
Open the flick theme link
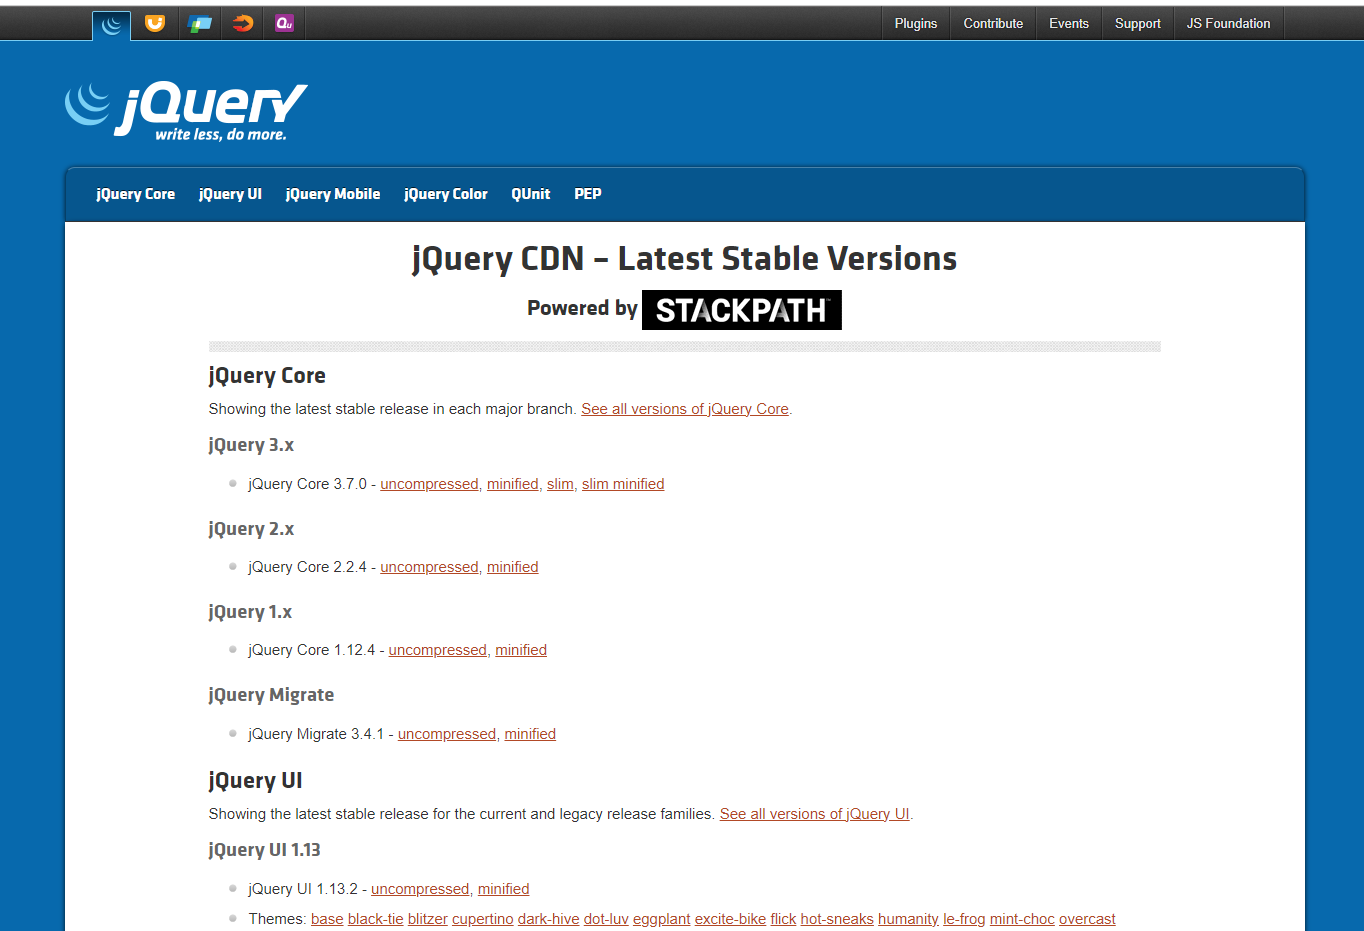point(784,919)
